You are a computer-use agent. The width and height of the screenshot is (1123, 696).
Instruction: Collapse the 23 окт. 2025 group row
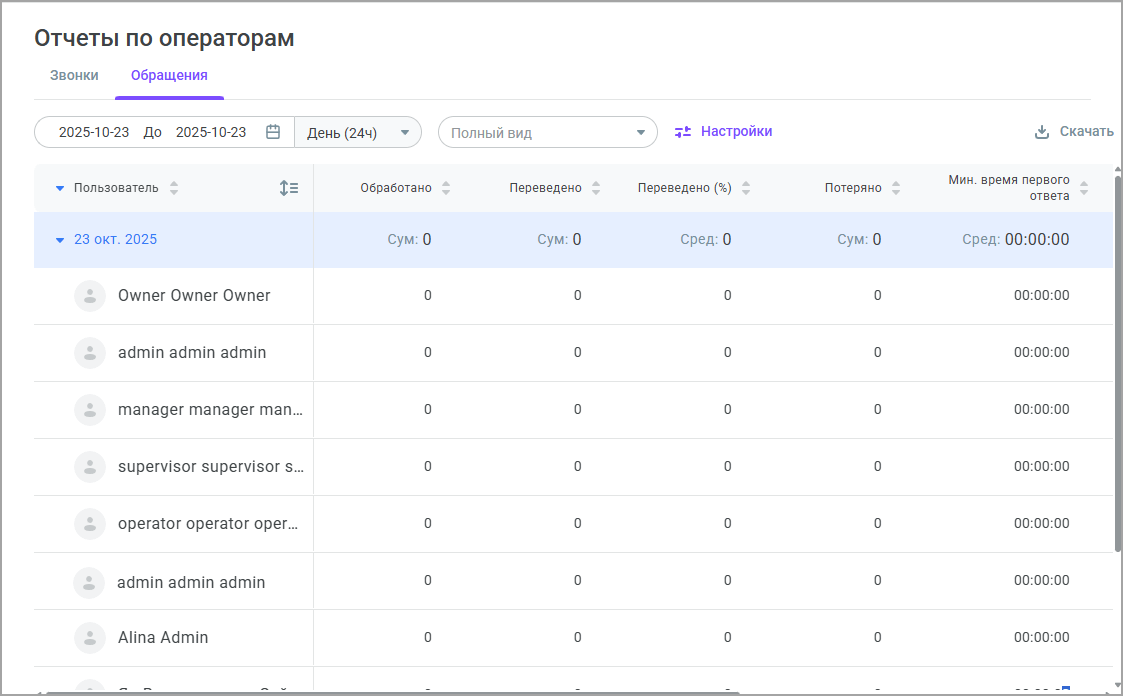(60, 240)
